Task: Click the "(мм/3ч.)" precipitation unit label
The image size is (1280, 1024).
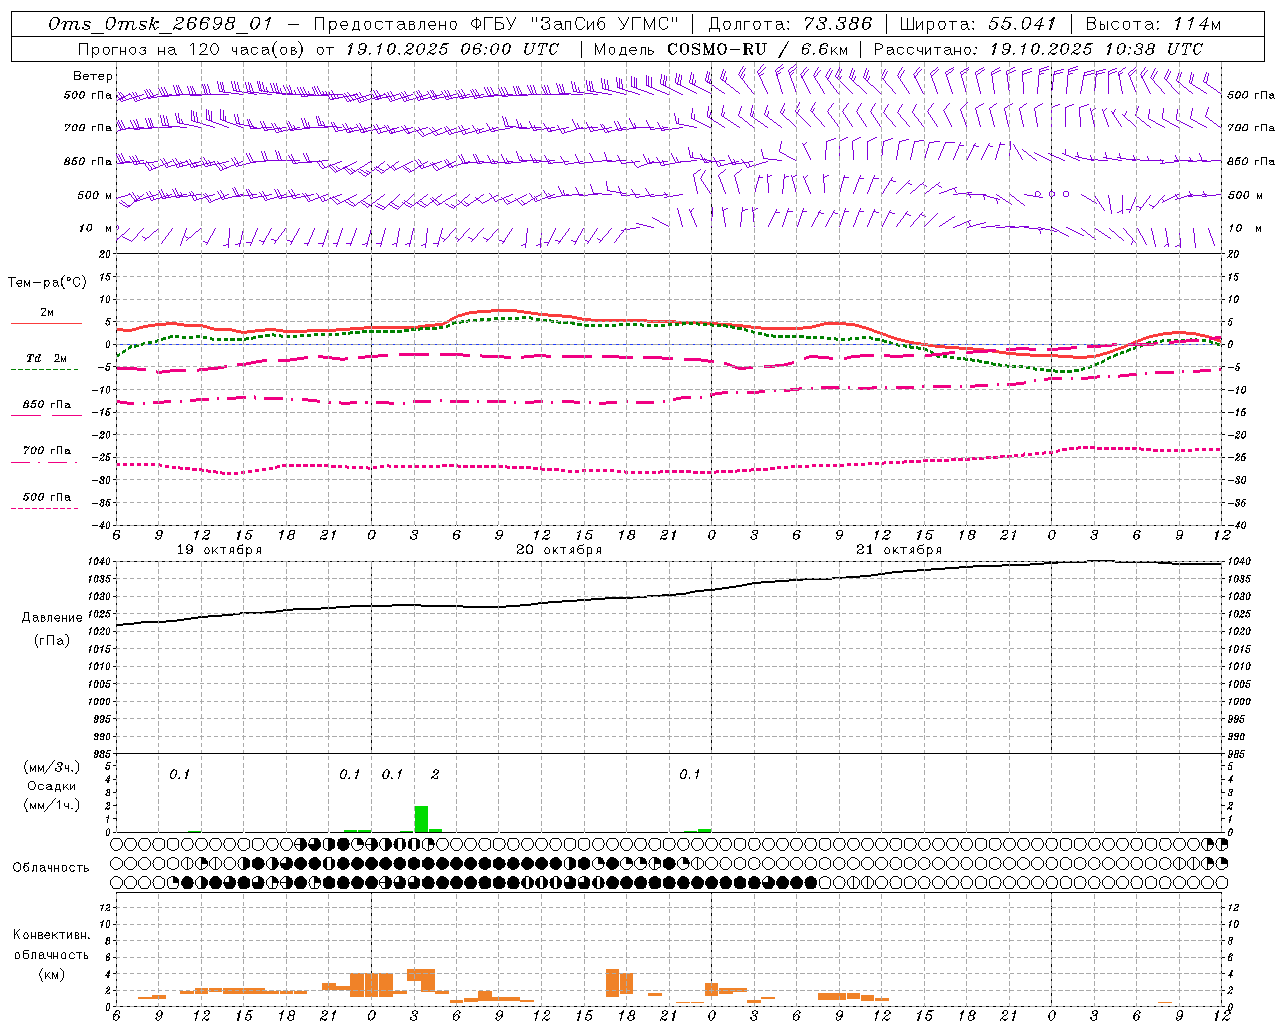Action: pos(52,767)
